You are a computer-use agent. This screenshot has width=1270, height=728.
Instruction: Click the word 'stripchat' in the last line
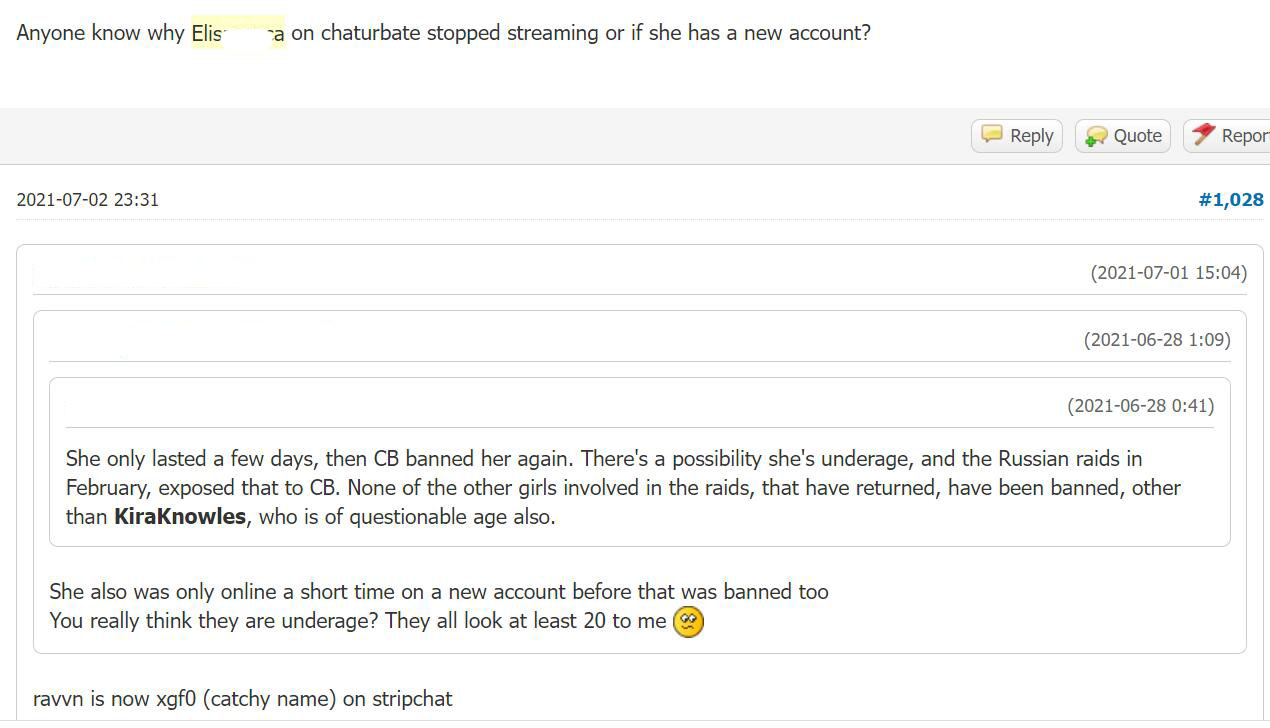coord(412,699)
